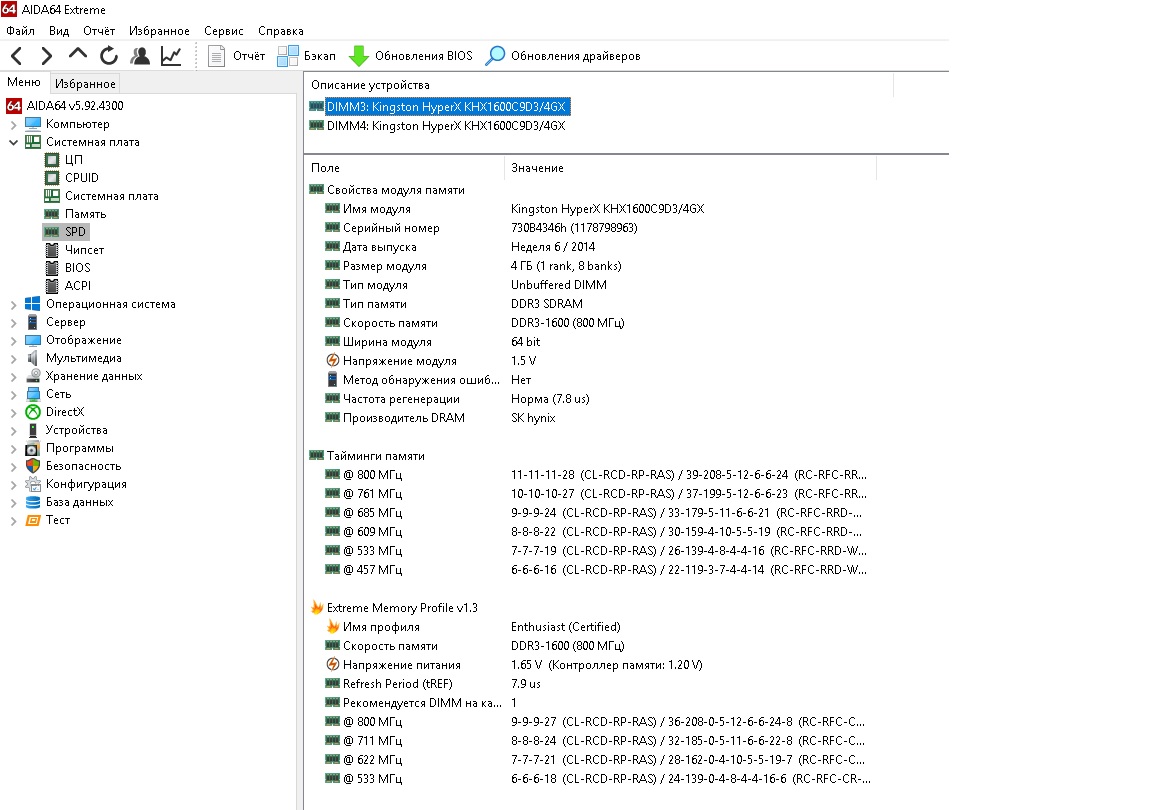Go back with the left arrow toolbar icon
The image size is (1152, 810).
pos(17,56)
